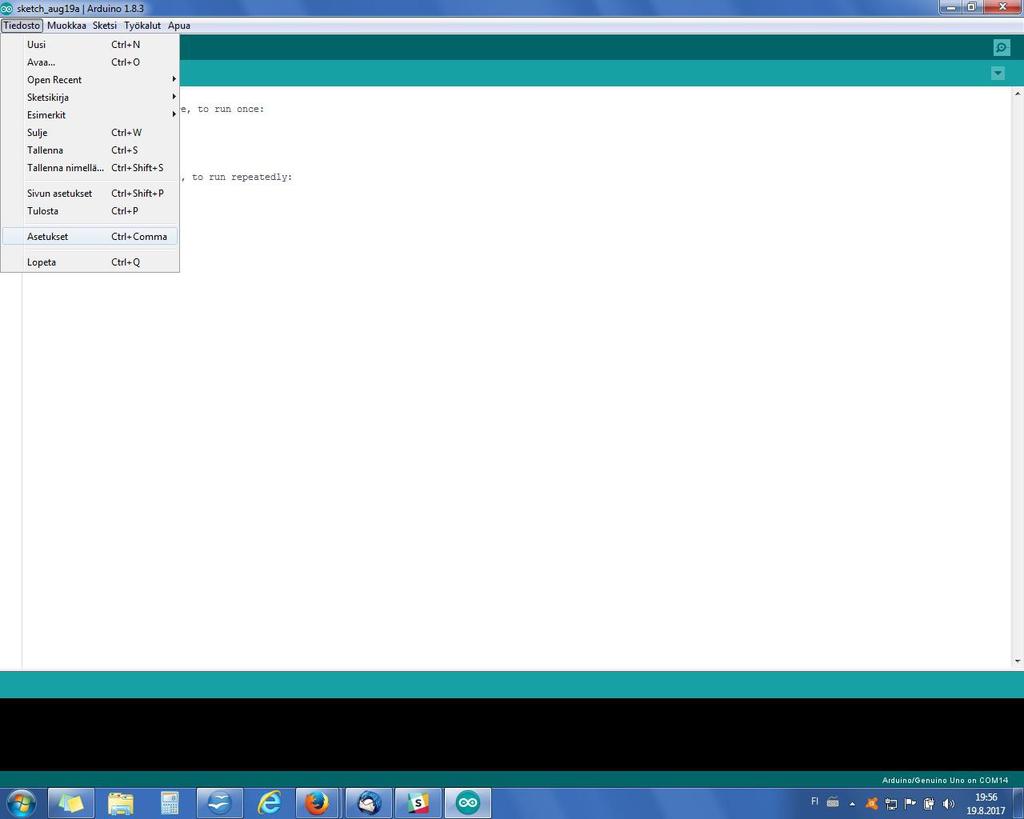Click 'to run repeatedly:' comment in editor
This screenshot has width=1024, height=819.
click(242, 177)
